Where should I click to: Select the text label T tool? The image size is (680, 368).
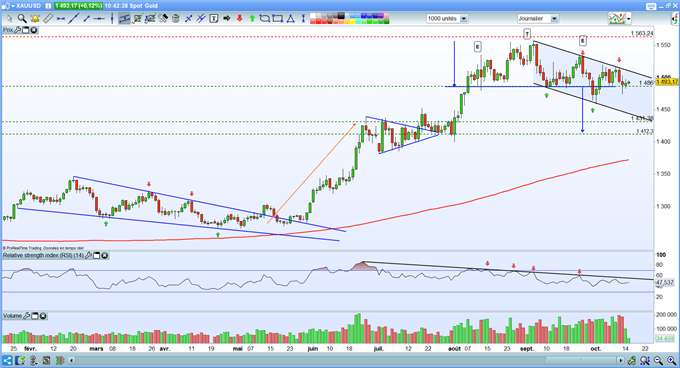point(213,19)
